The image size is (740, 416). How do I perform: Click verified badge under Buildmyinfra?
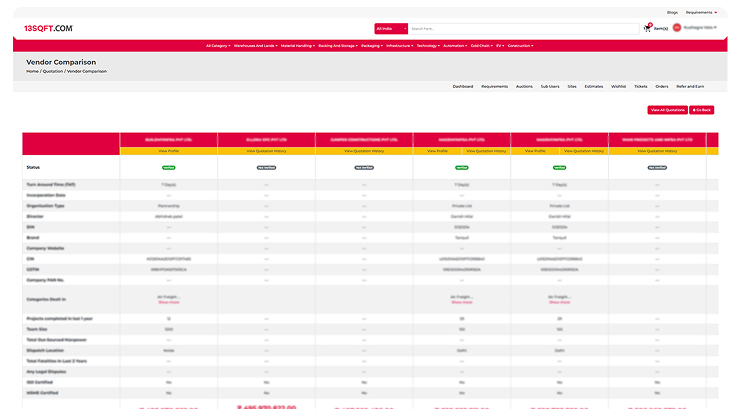[168, 168]
